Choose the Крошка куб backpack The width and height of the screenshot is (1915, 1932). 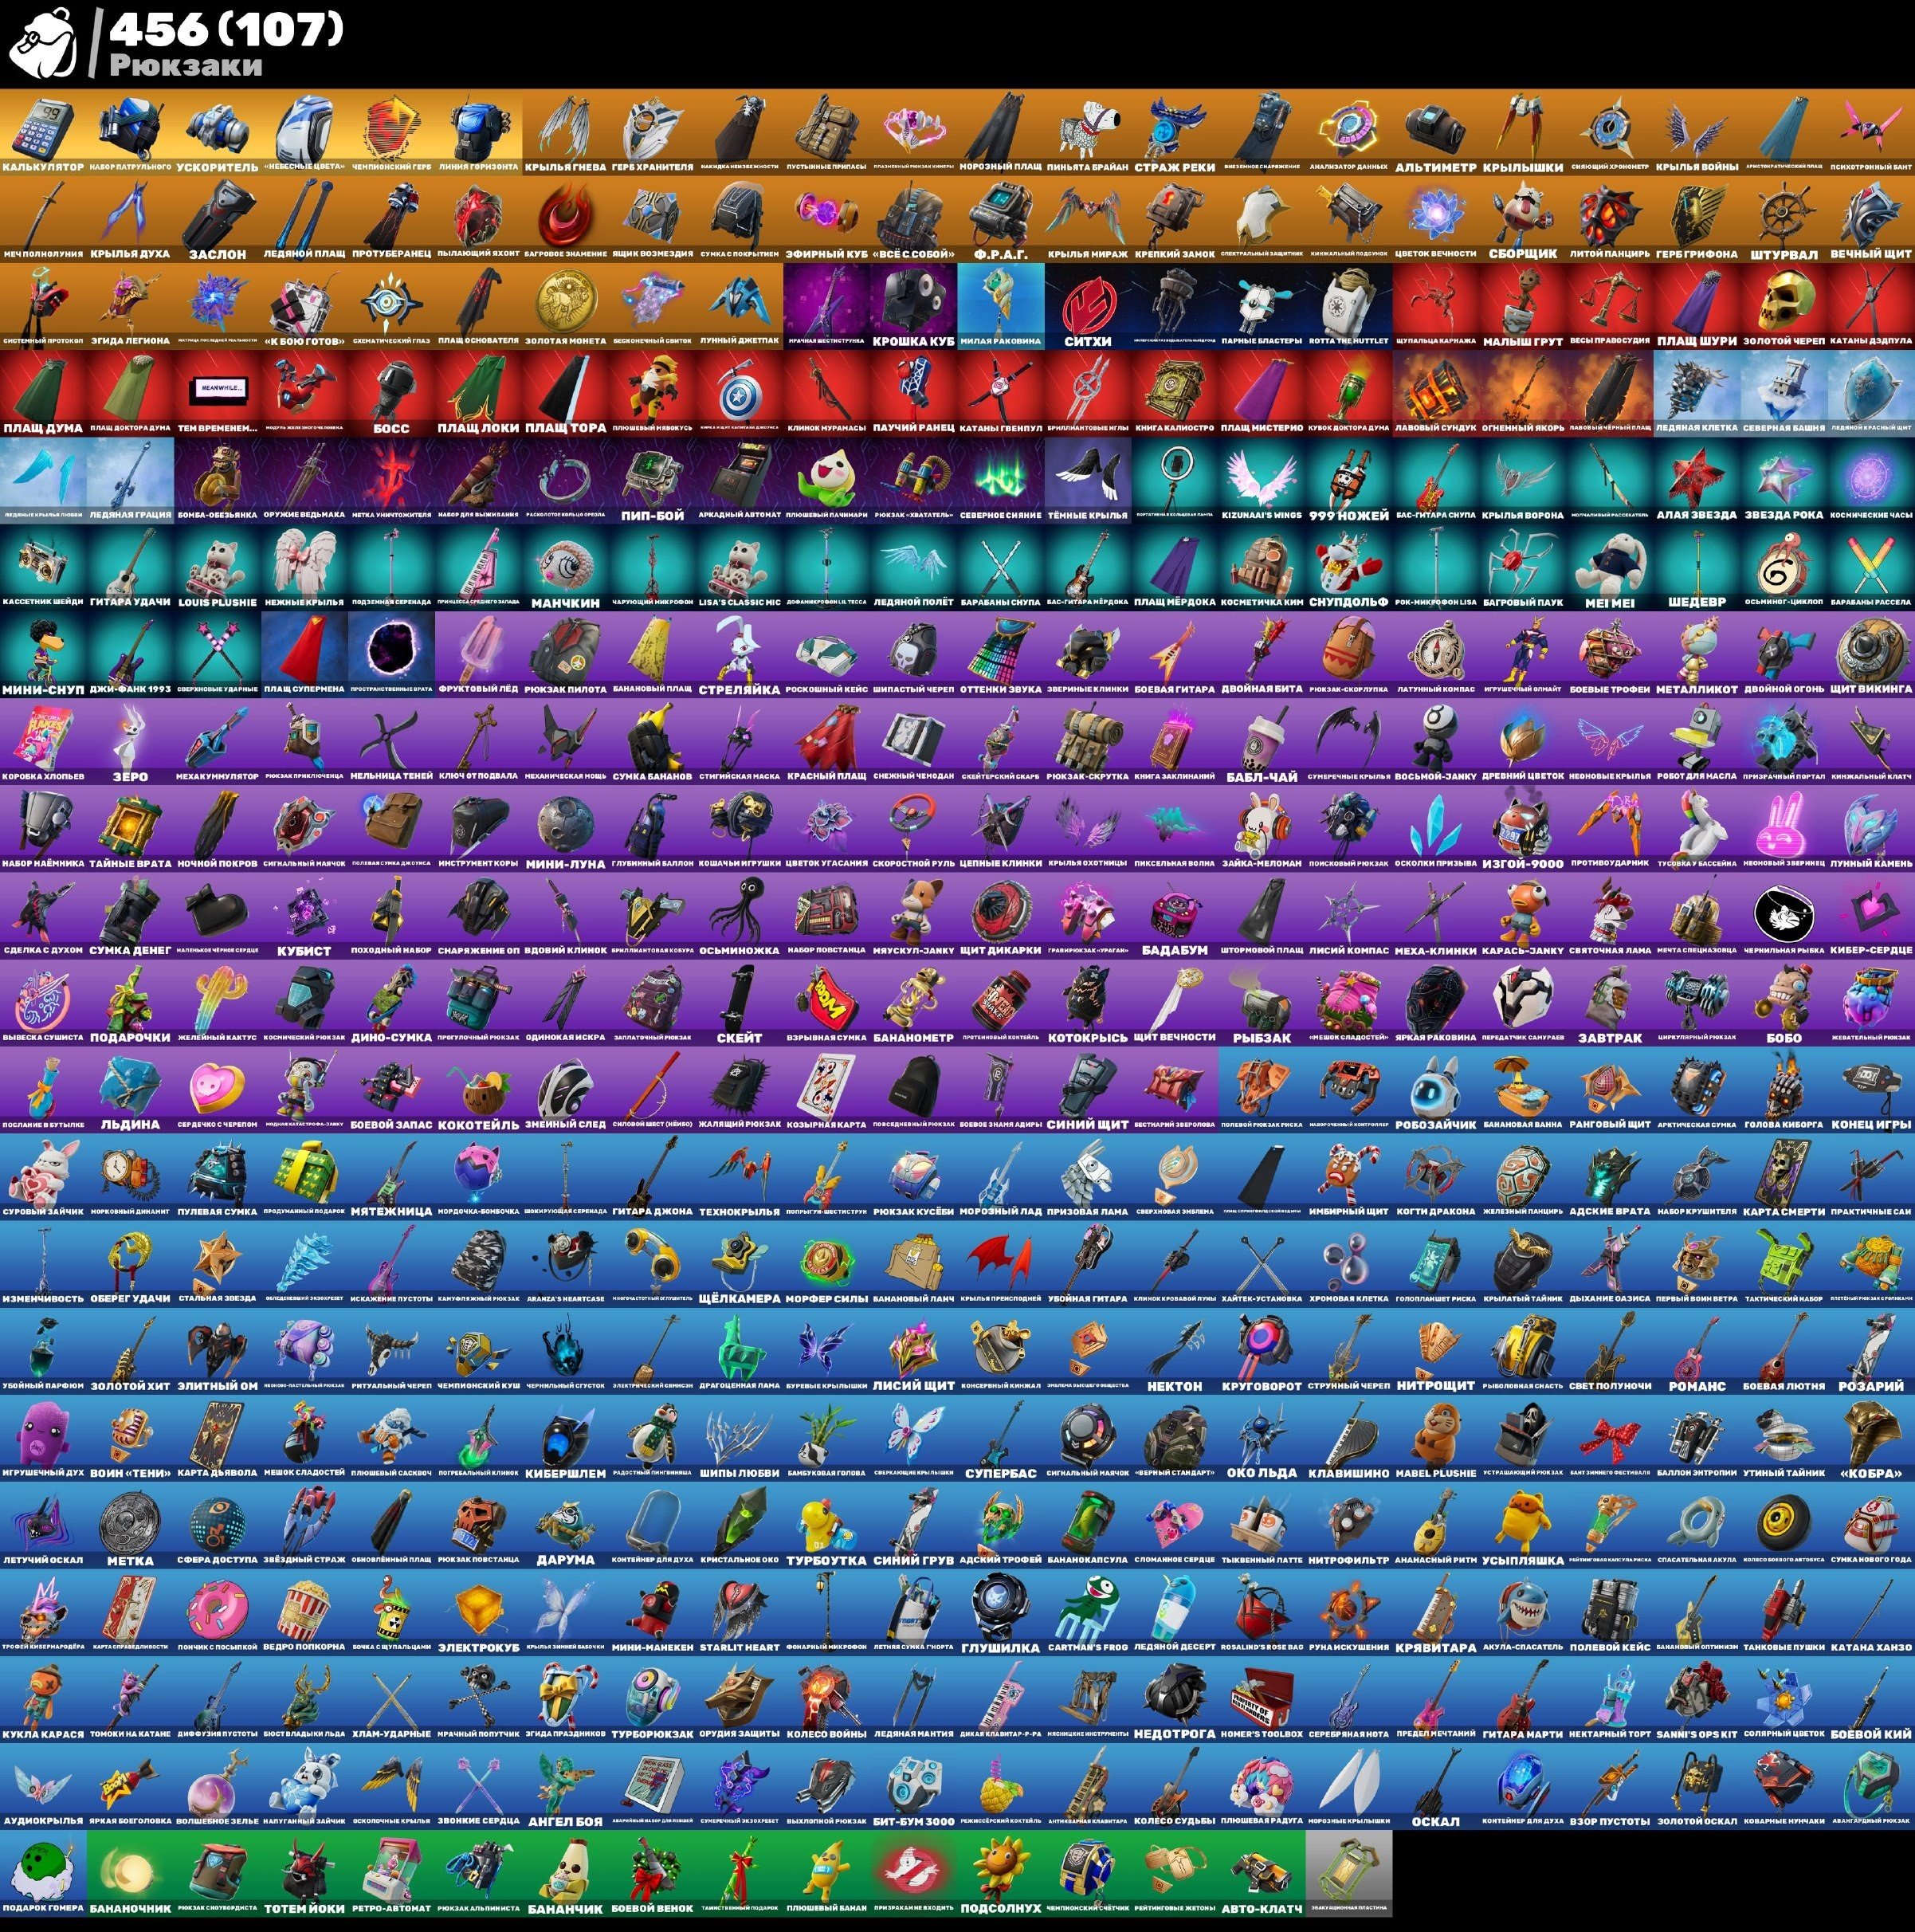[913, 306]
